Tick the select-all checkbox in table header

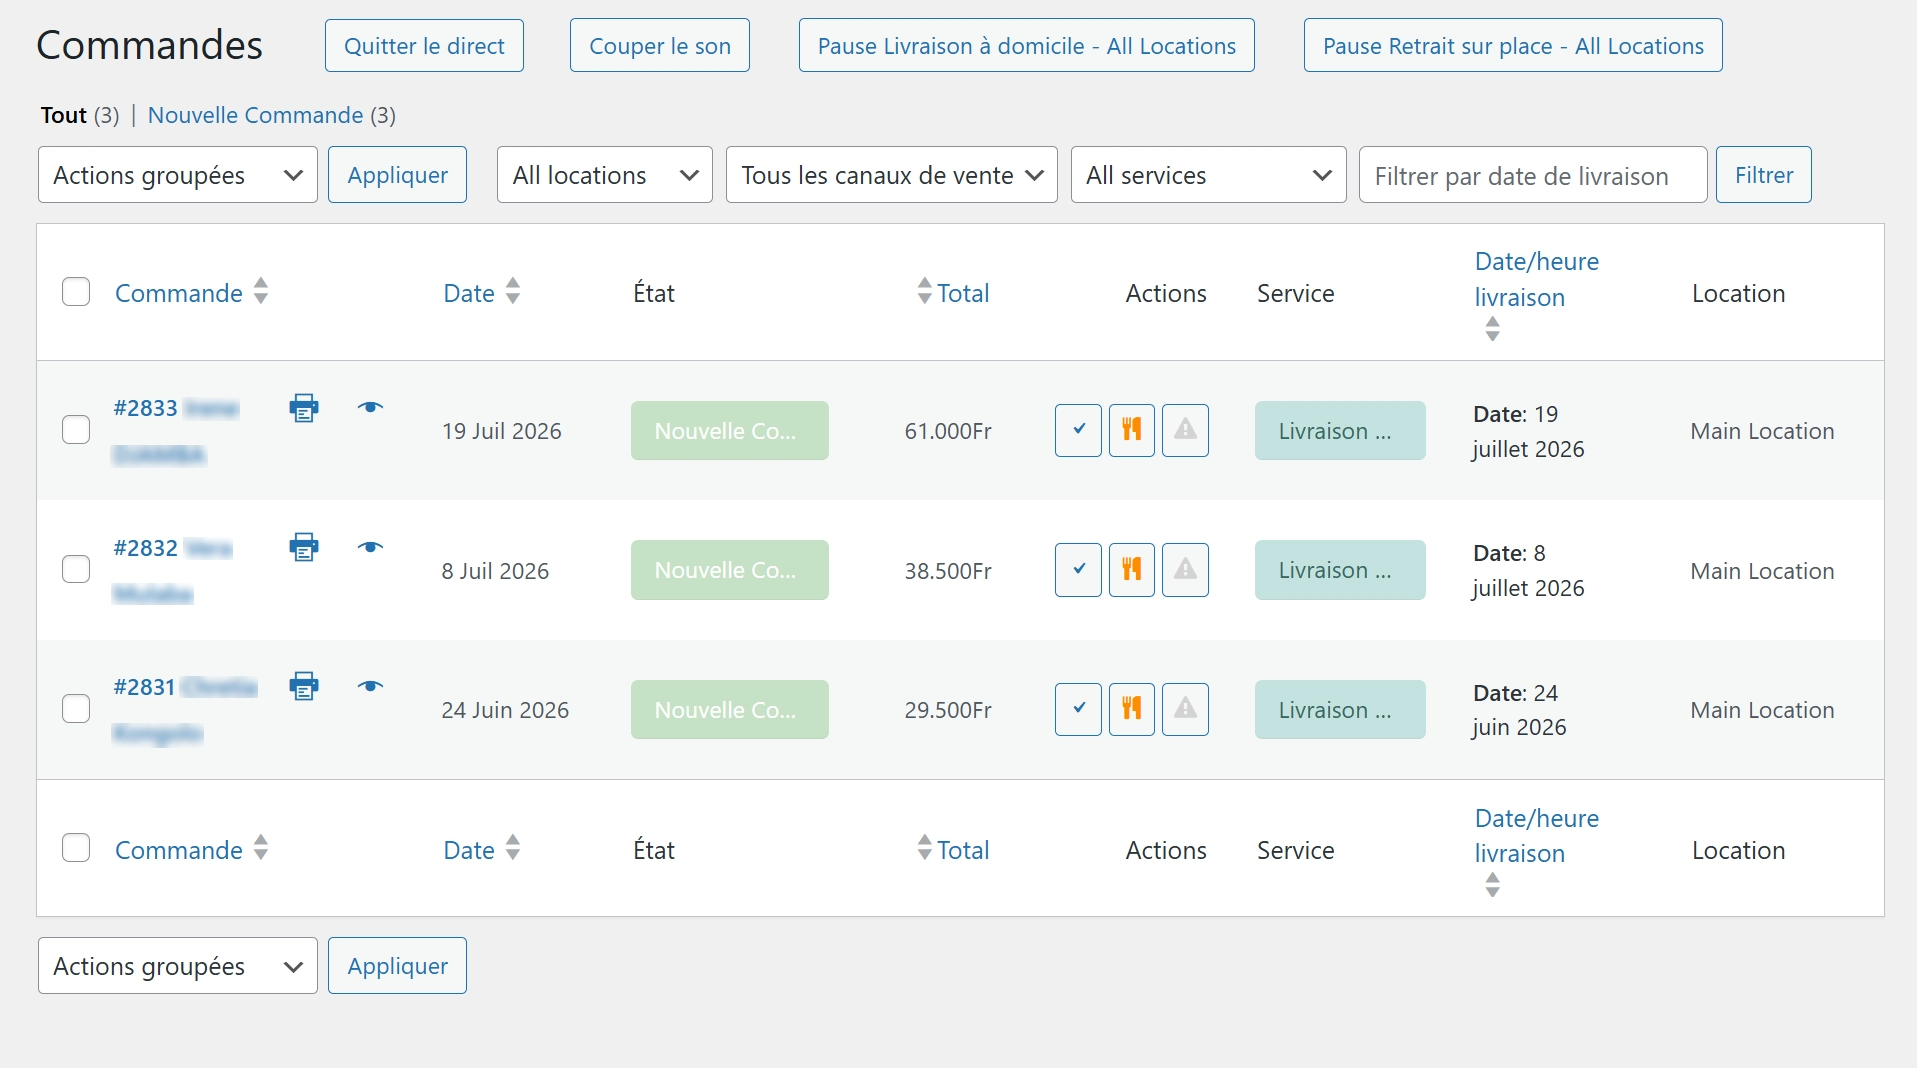(76, 292)
